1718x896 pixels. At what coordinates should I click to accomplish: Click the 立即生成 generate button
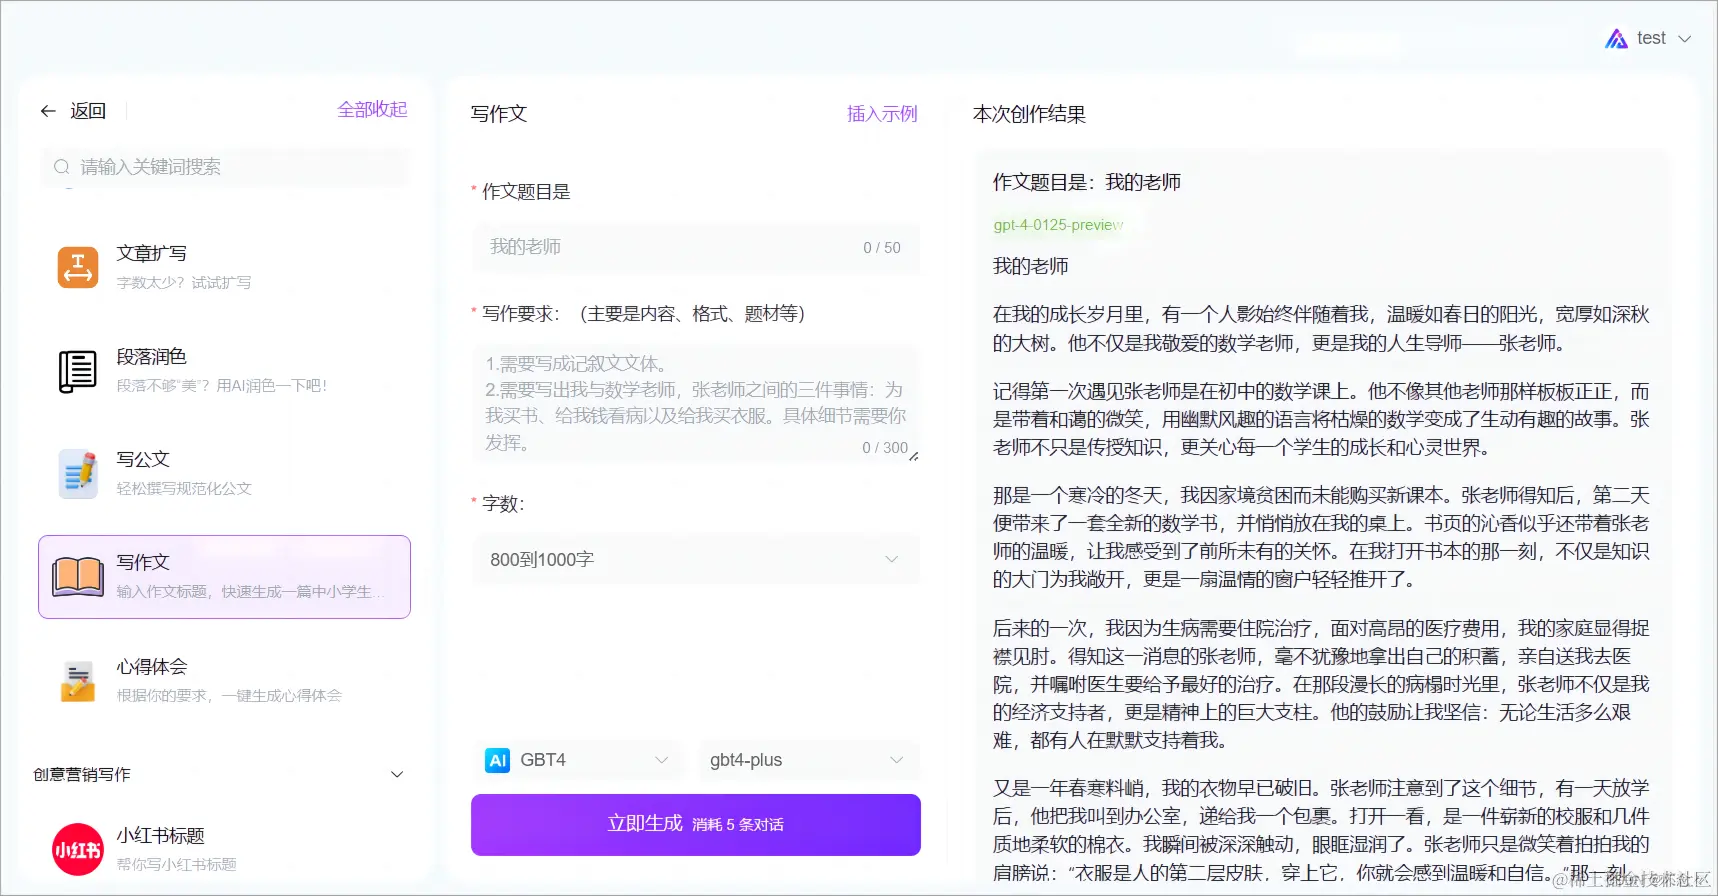[696, 825]
